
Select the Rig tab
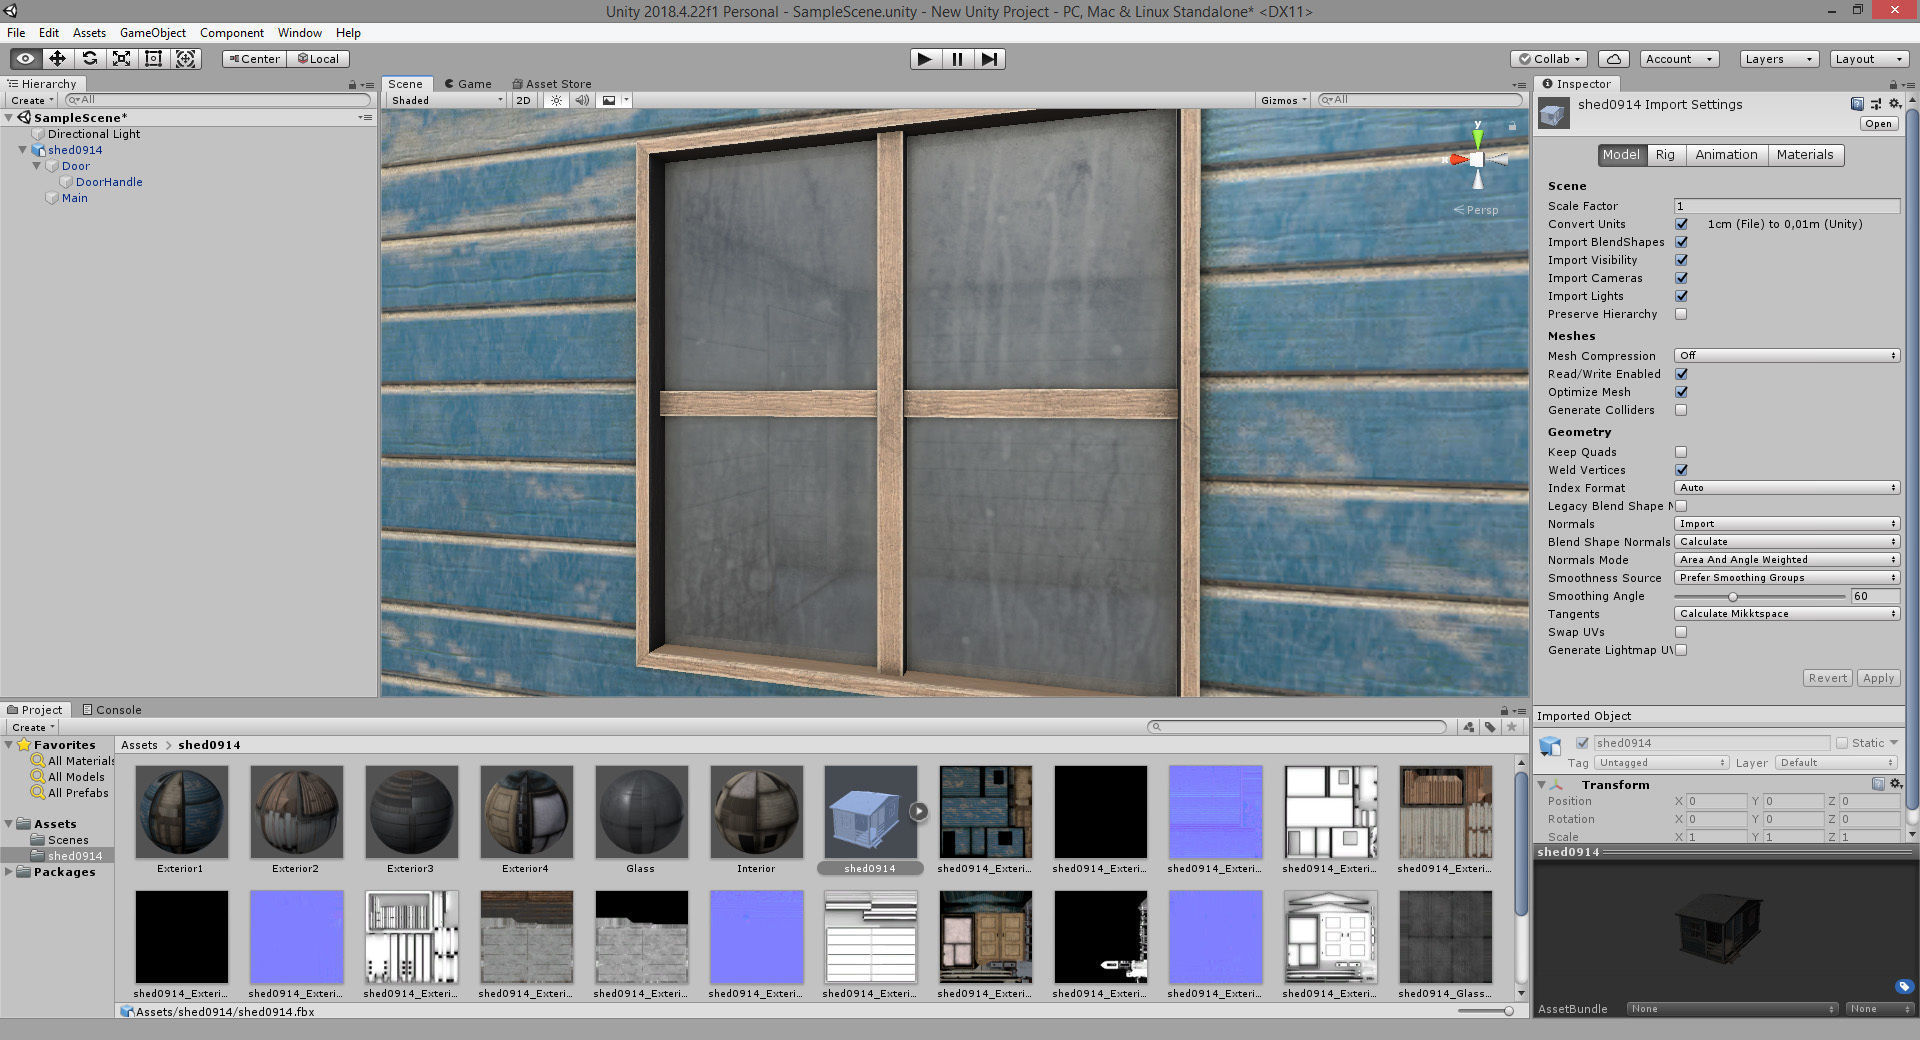pos(1665,155)
